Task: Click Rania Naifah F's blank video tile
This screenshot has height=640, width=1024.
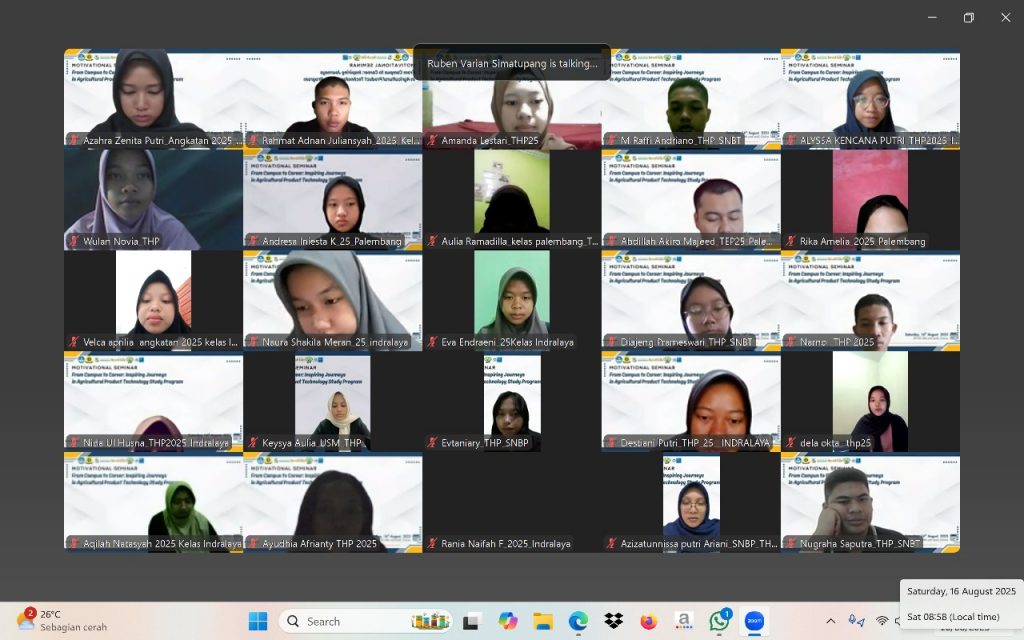Action: coord(511,500)
